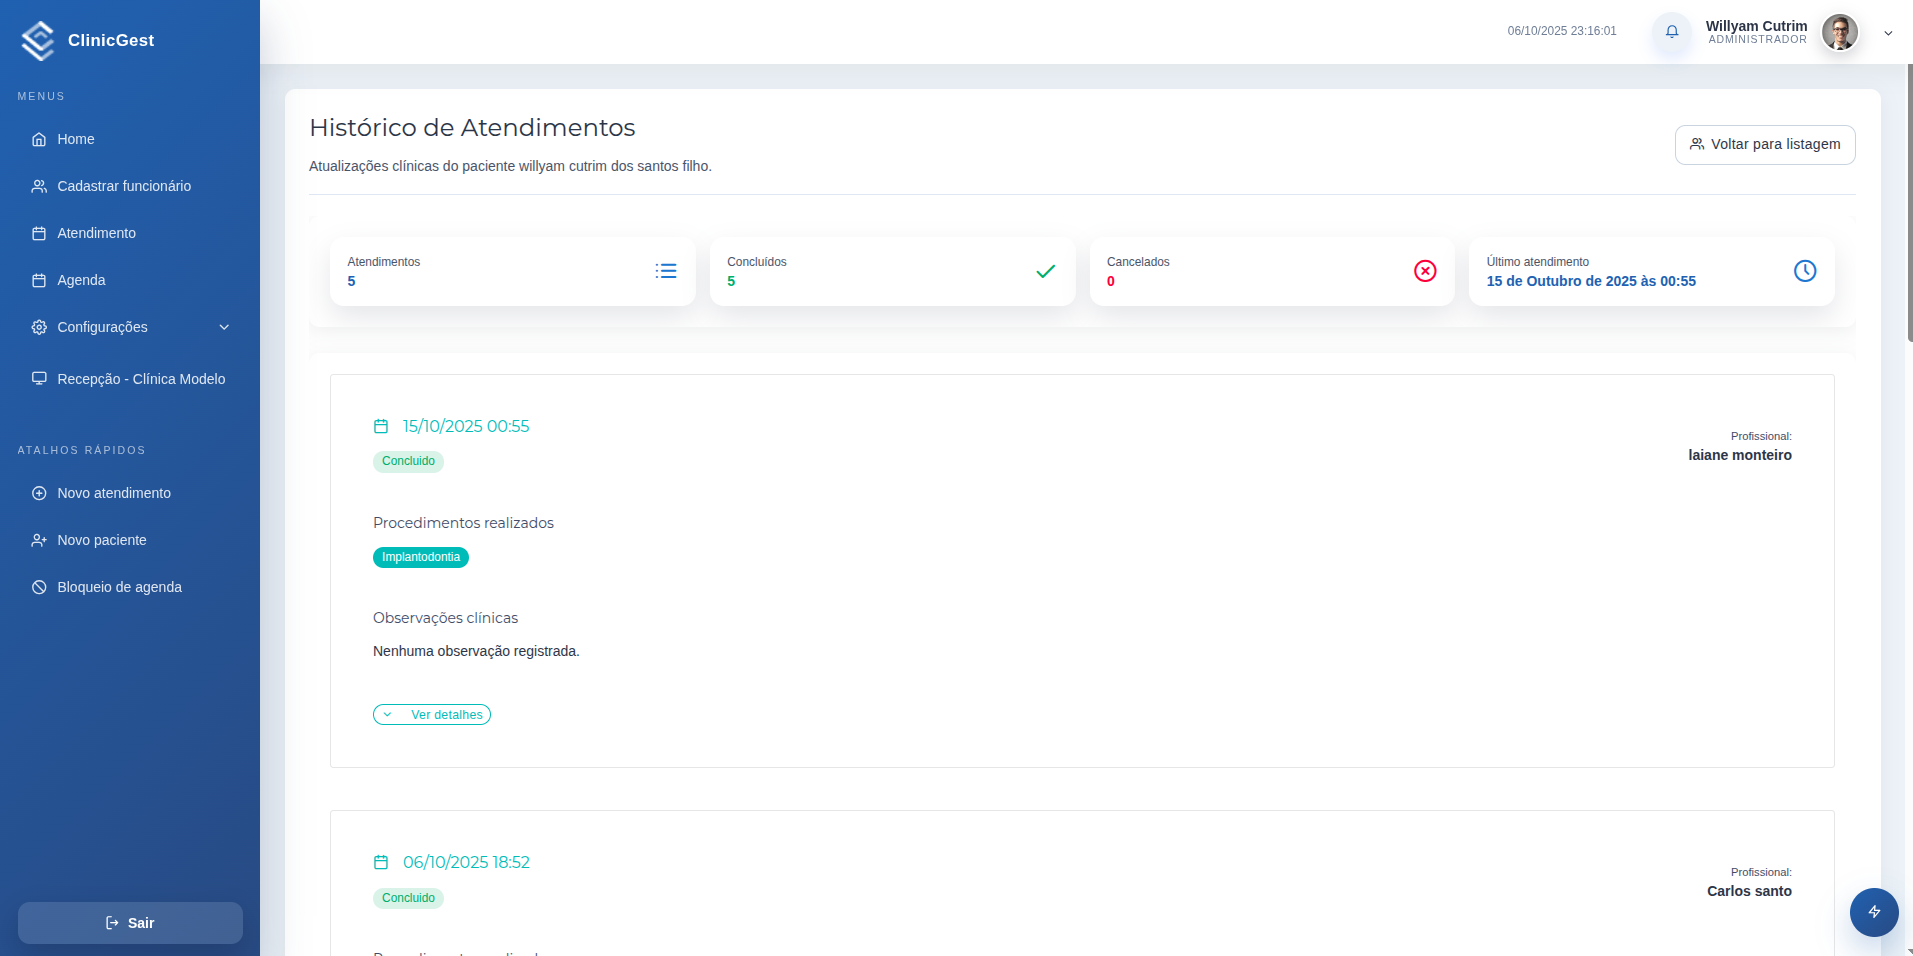Click the Voltar para listagem button
The image size is (1913, 956).
[x=1764, y=145]
